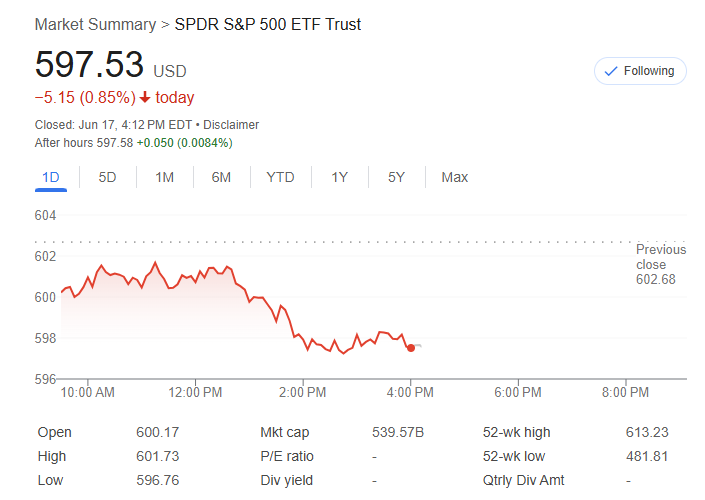Click the red down arrow icon
This screenshot has width=705, height=500.
(145, 98)
